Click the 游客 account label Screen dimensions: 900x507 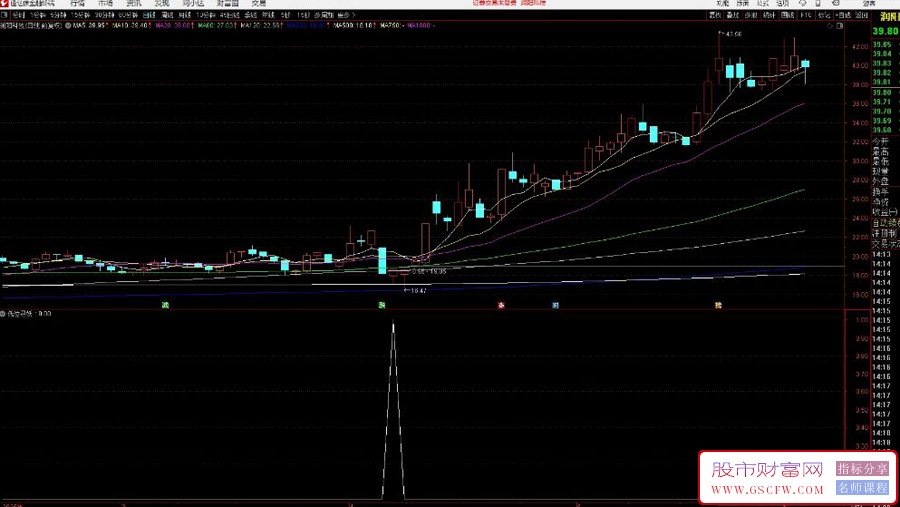[x=868, y=3]
